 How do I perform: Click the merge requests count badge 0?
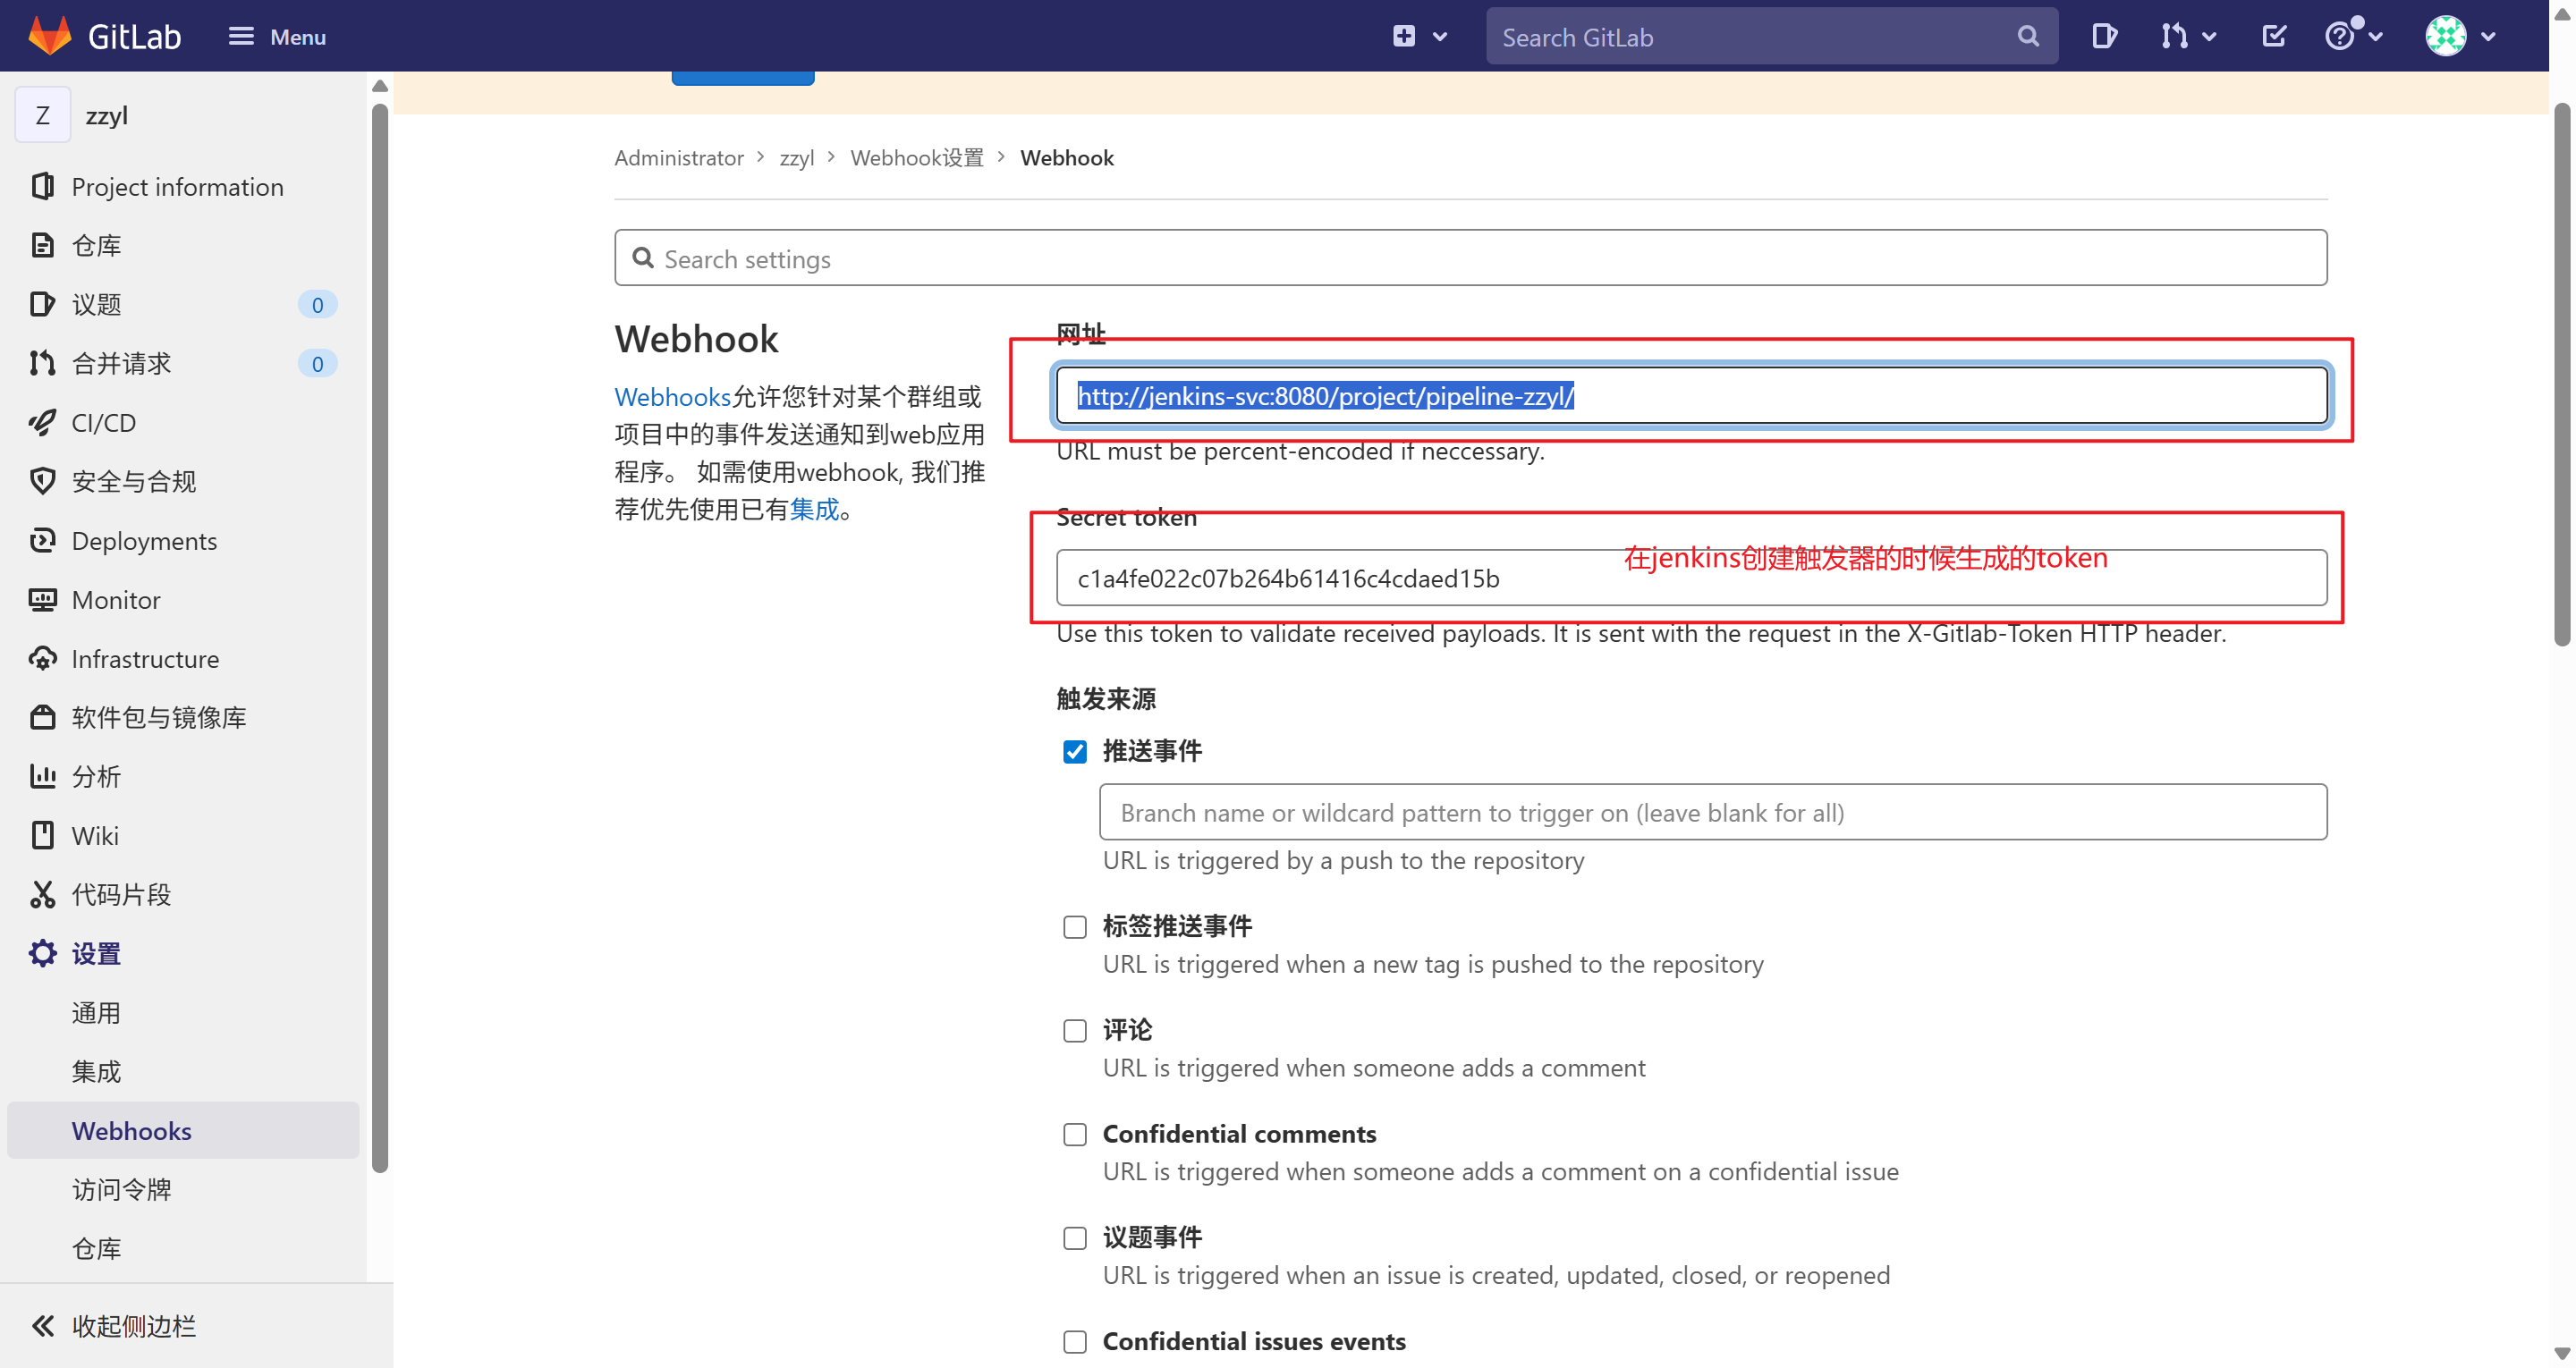[x=317, y=363]
